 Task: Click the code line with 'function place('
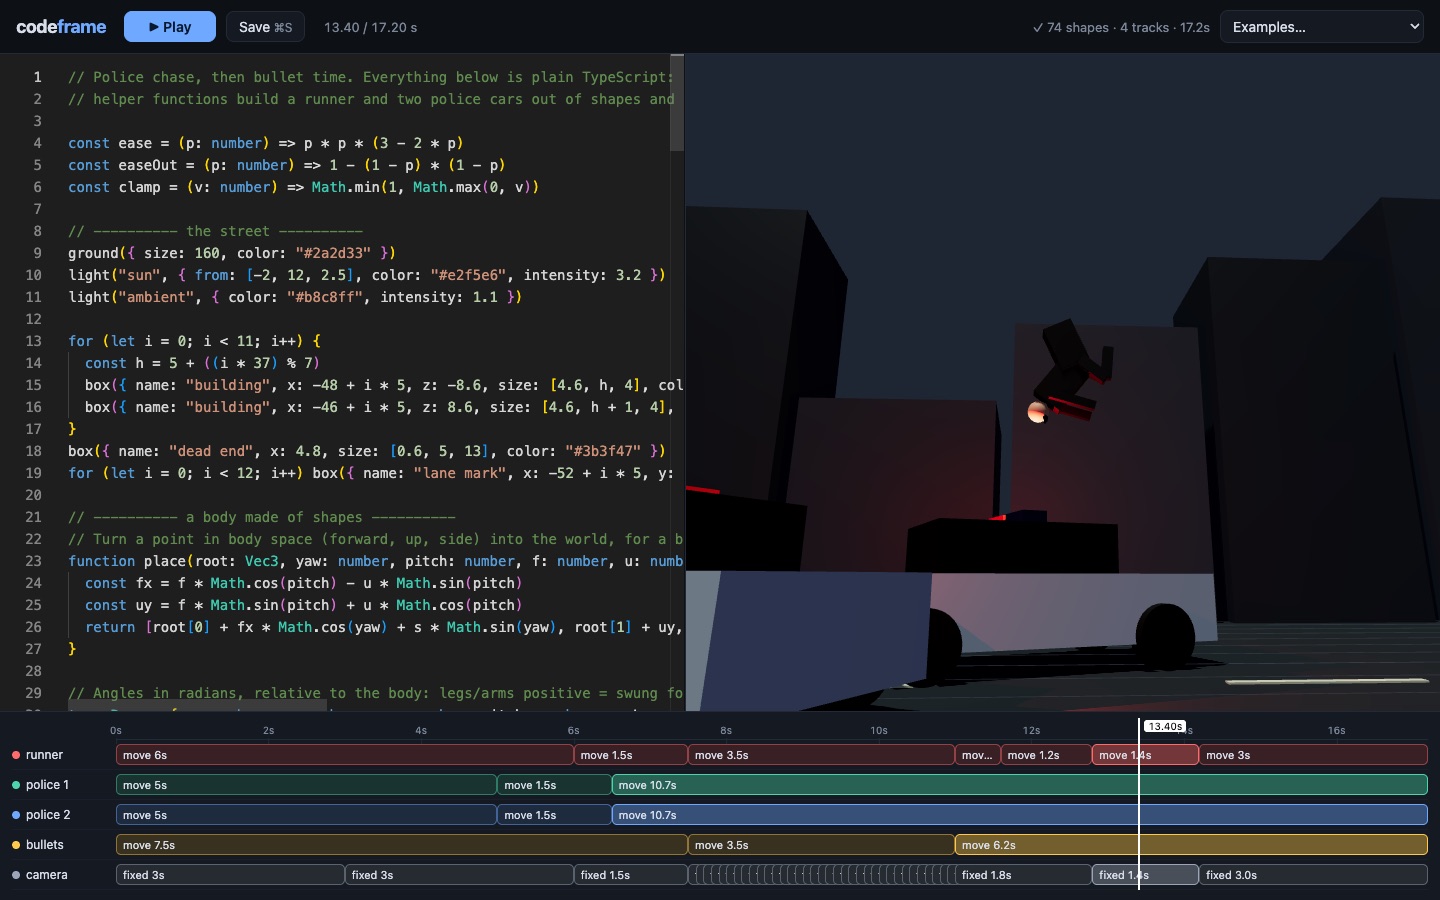(x=375, y=561)
